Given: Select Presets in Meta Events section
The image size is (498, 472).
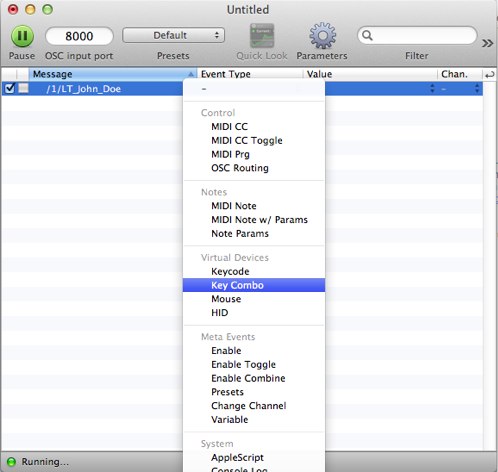Looking at the screenshot, I should pyautogui.click(x=254, y=392).
